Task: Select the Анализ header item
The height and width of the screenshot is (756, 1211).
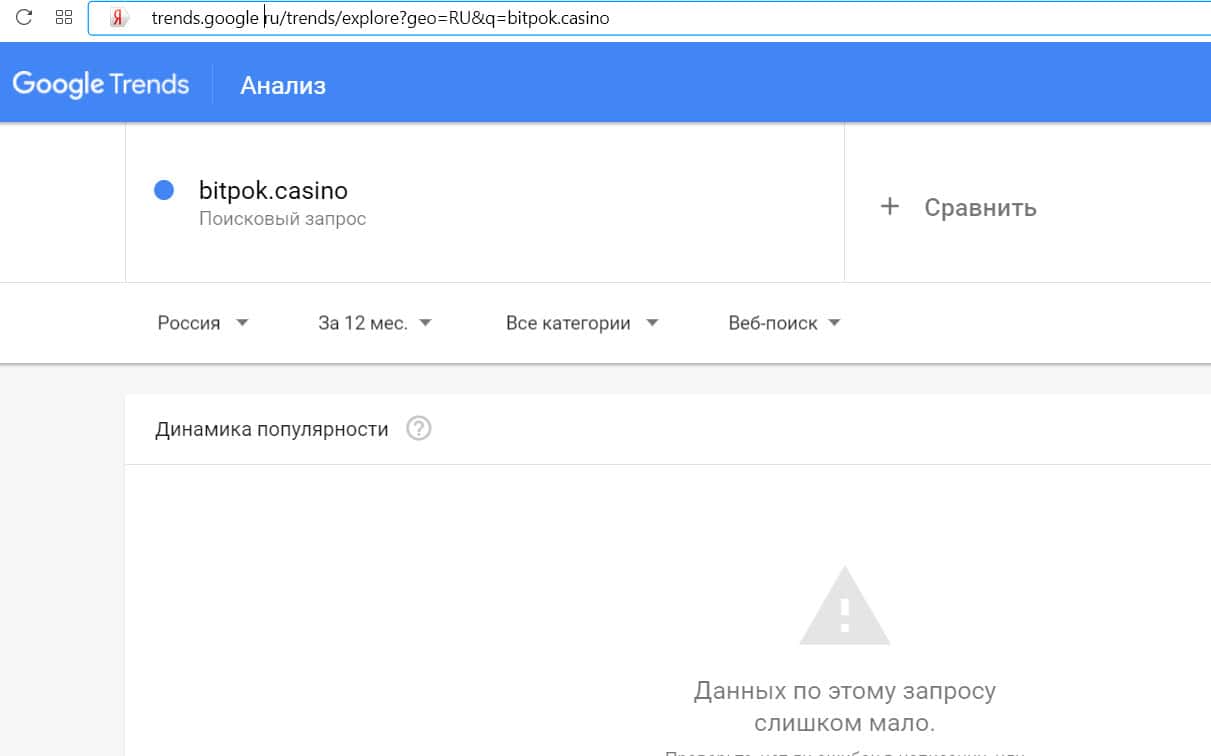Action: [283, 85]
